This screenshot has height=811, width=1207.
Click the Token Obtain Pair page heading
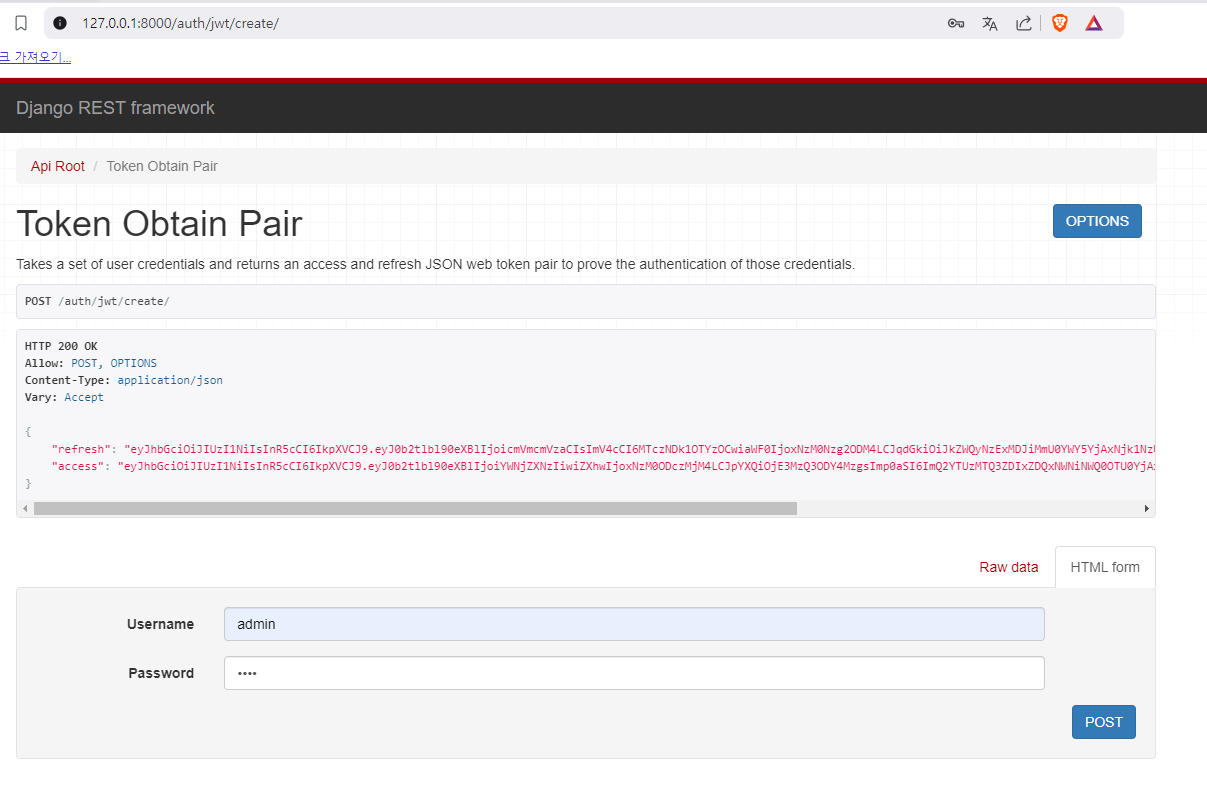point(159,224)
